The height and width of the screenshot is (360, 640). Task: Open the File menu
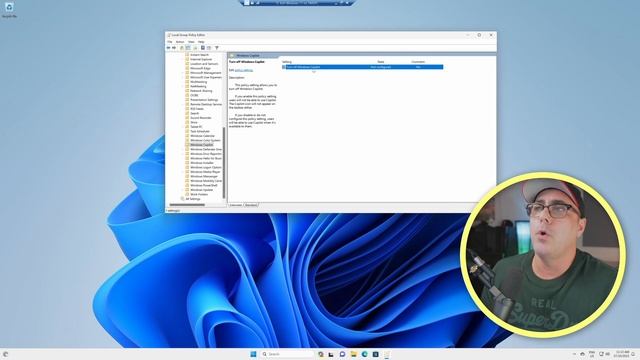pos(169,42)
